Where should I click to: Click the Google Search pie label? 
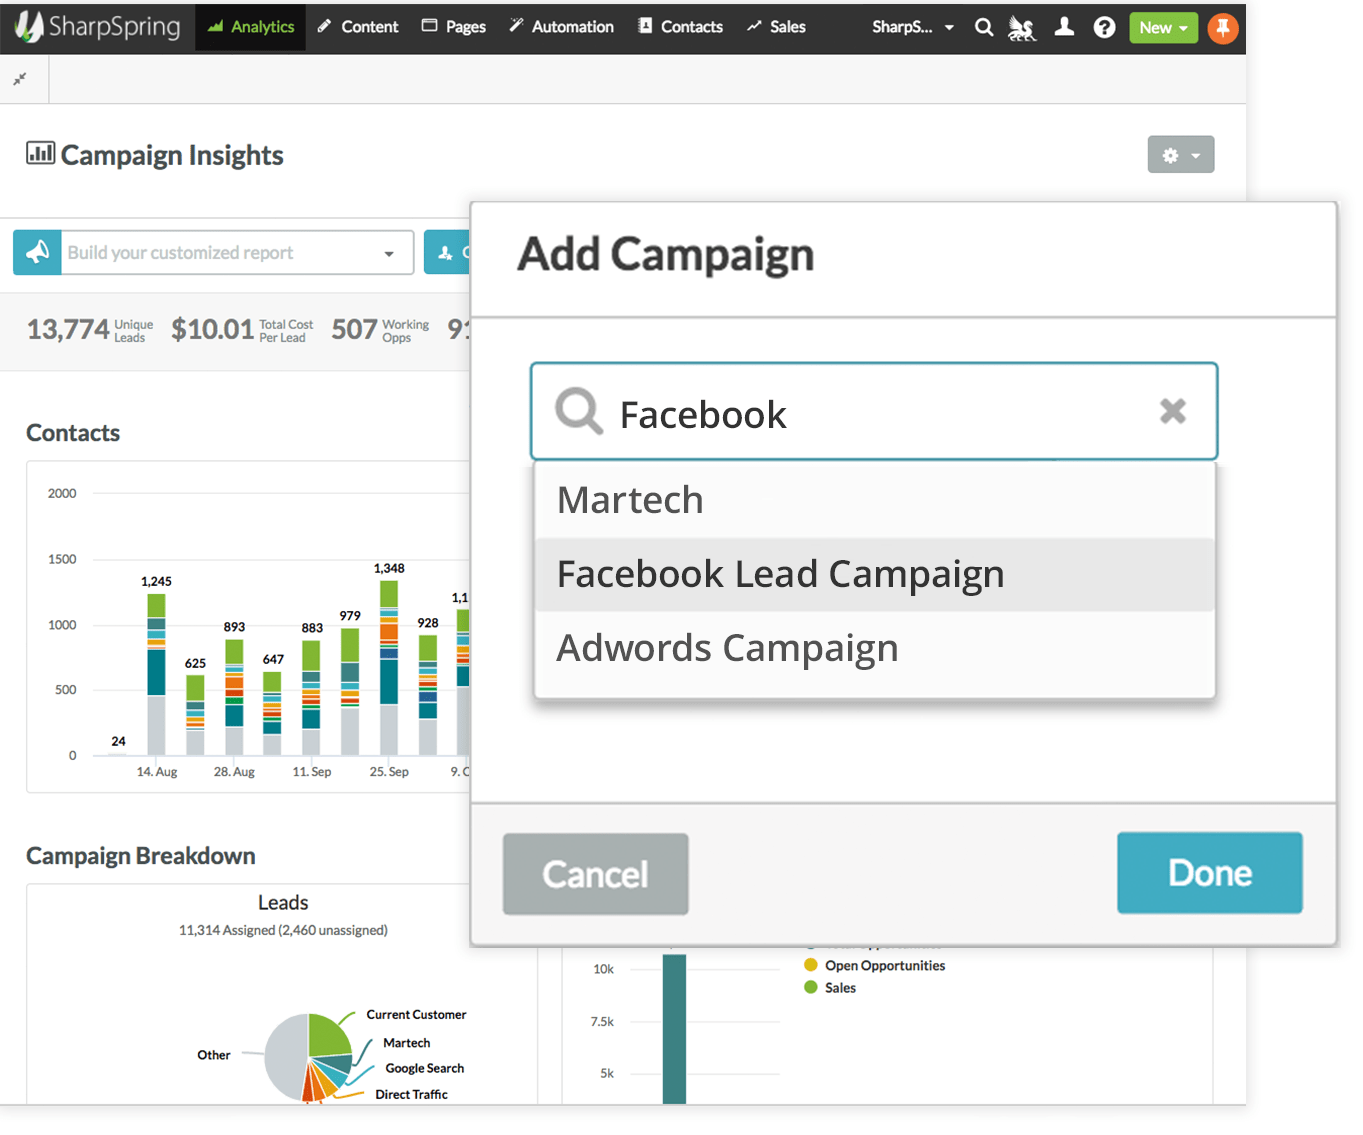[425, 1069]
